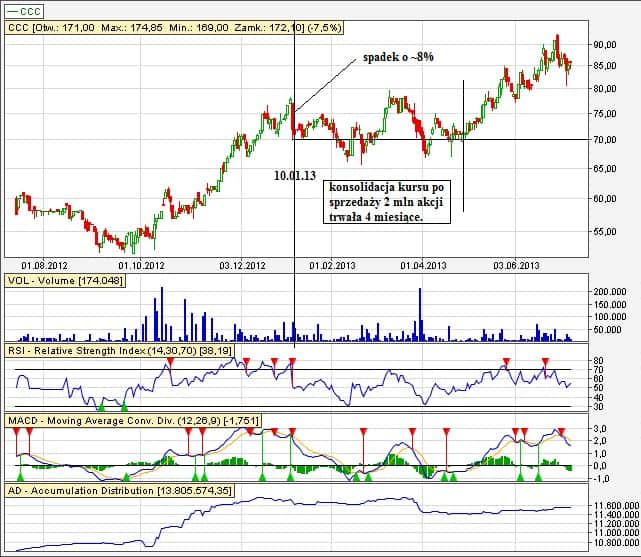The width and height of the screenshot is (641, 557).
Task: Select the 10.01.13 date annotation label
Action: (x=296, y=174)
